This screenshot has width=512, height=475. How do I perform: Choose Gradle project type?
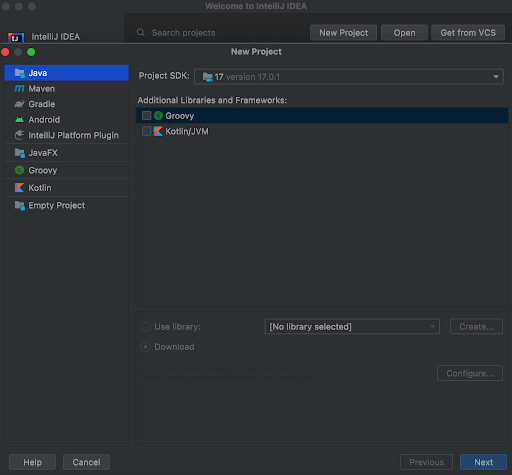pyautogui.click(x=66, y=104)
